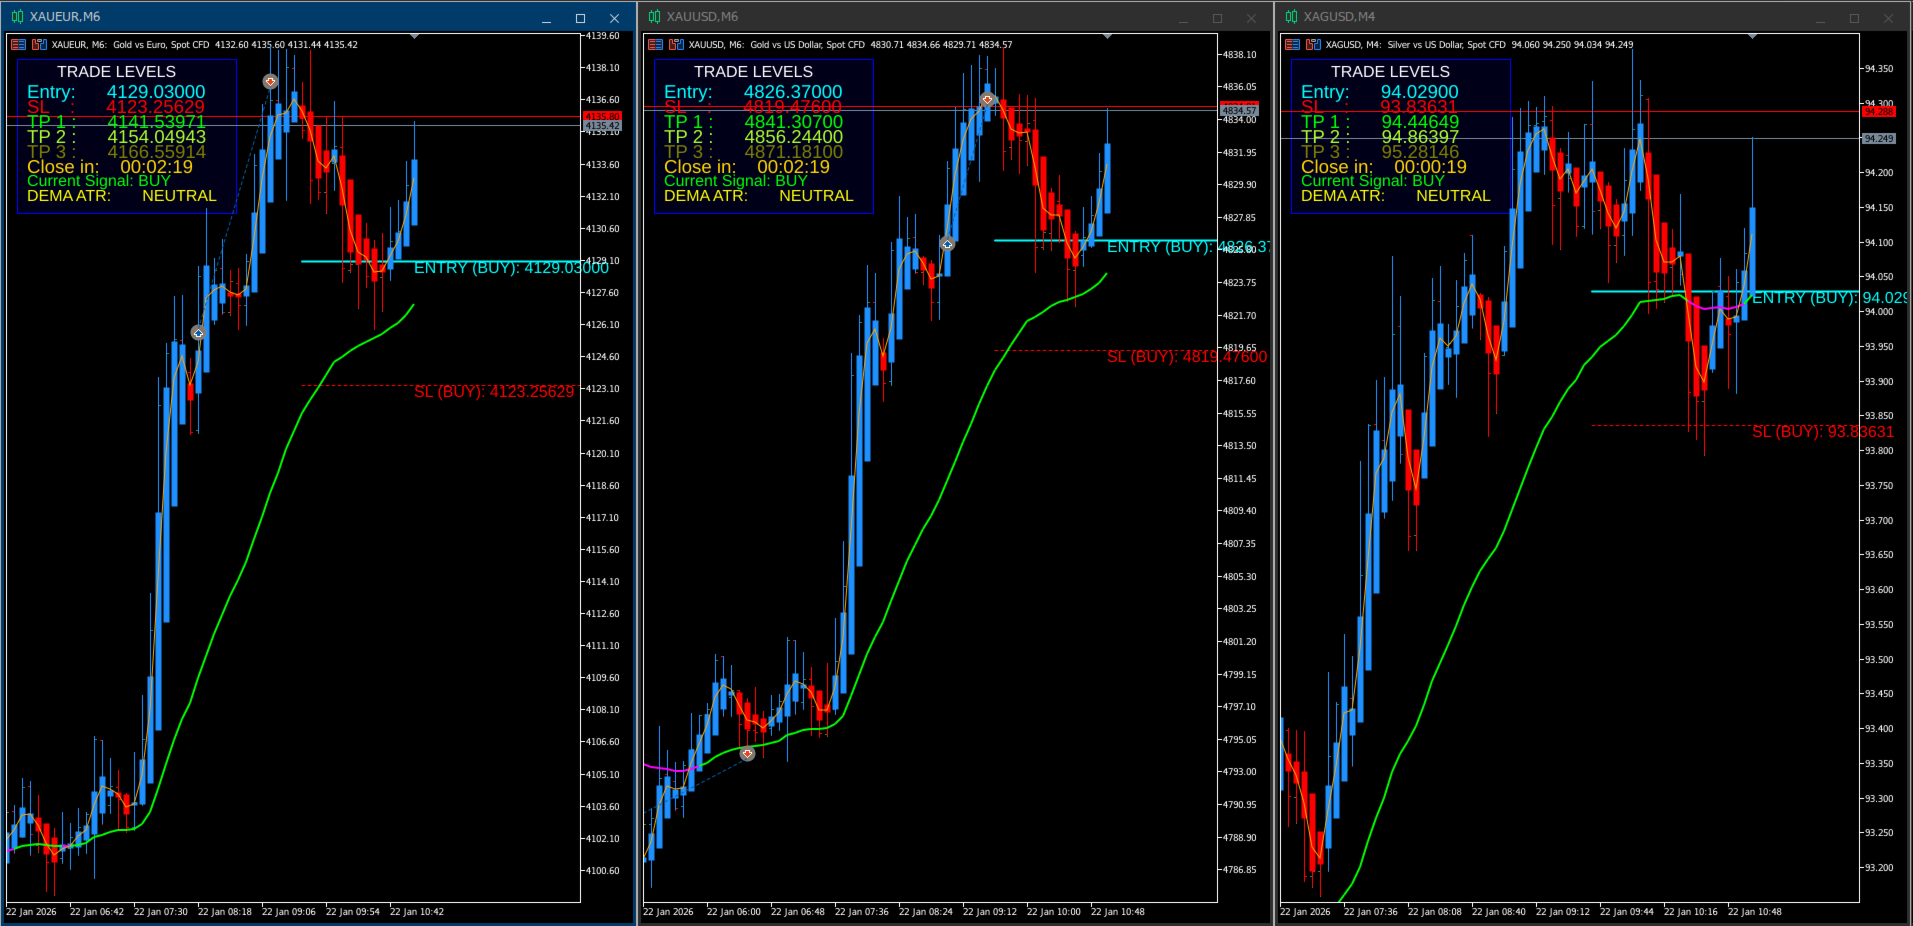1913x926 pixels.
Task: Select the ENTRY (BUY) 4129.03000 line label
Action: (x=511, y=268)
